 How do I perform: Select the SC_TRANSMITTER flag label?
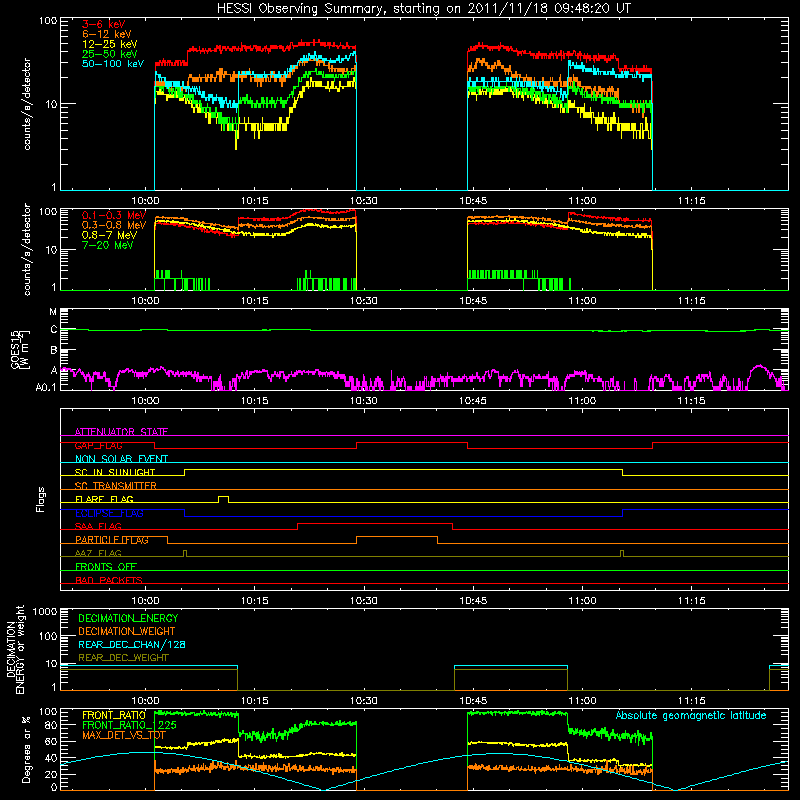pyautogui.click(x=116, y=485)
